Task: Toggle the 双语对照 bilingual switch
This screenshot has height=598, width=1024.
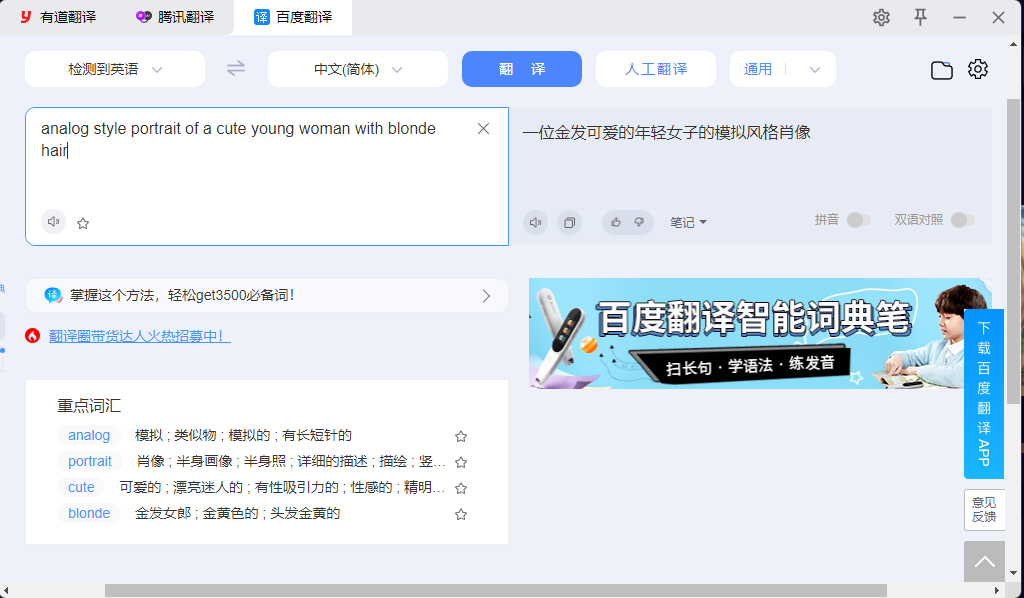Action: coord(963,220)
